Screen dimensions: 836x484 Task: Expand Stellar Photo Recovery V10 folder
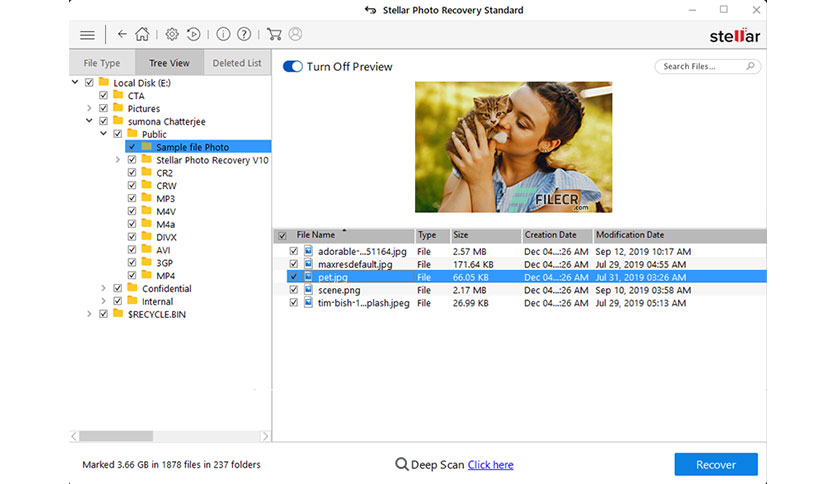118,159
